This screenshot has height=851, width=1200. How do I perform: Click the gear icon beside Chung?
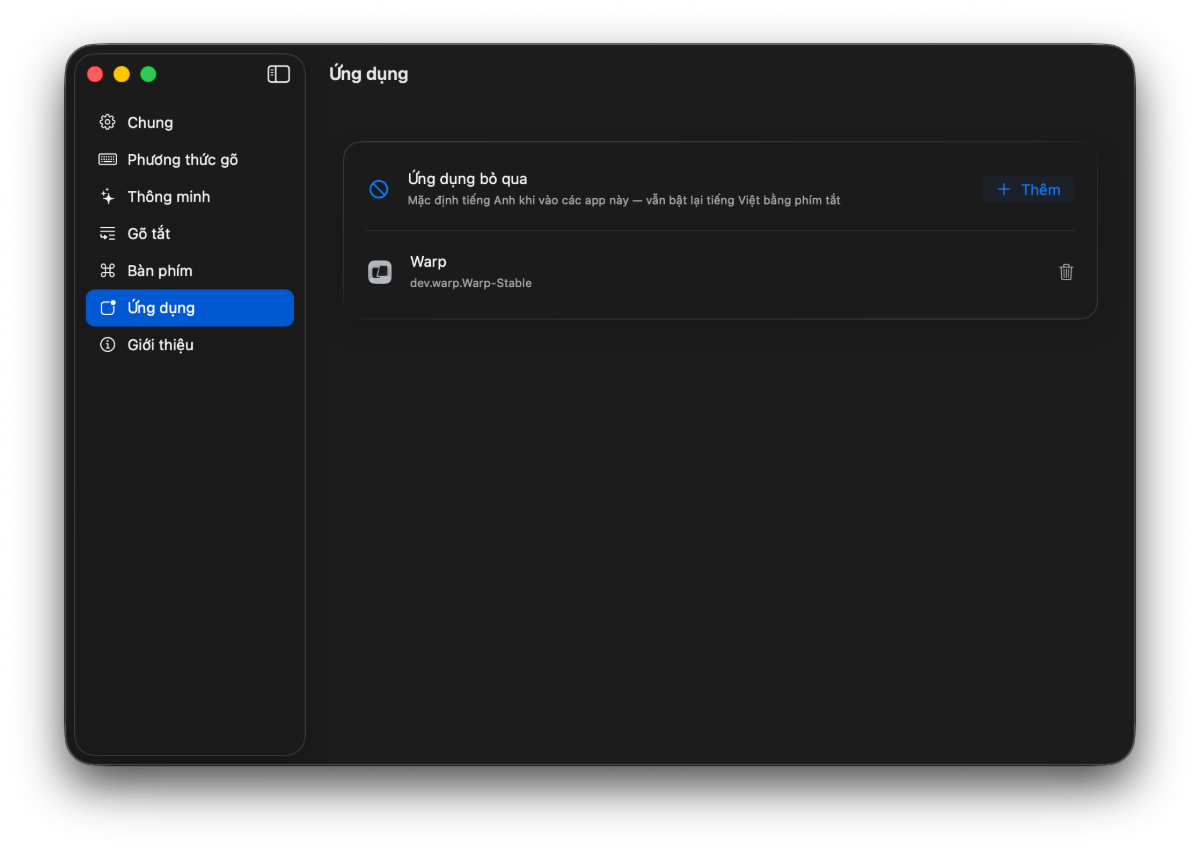108,122
